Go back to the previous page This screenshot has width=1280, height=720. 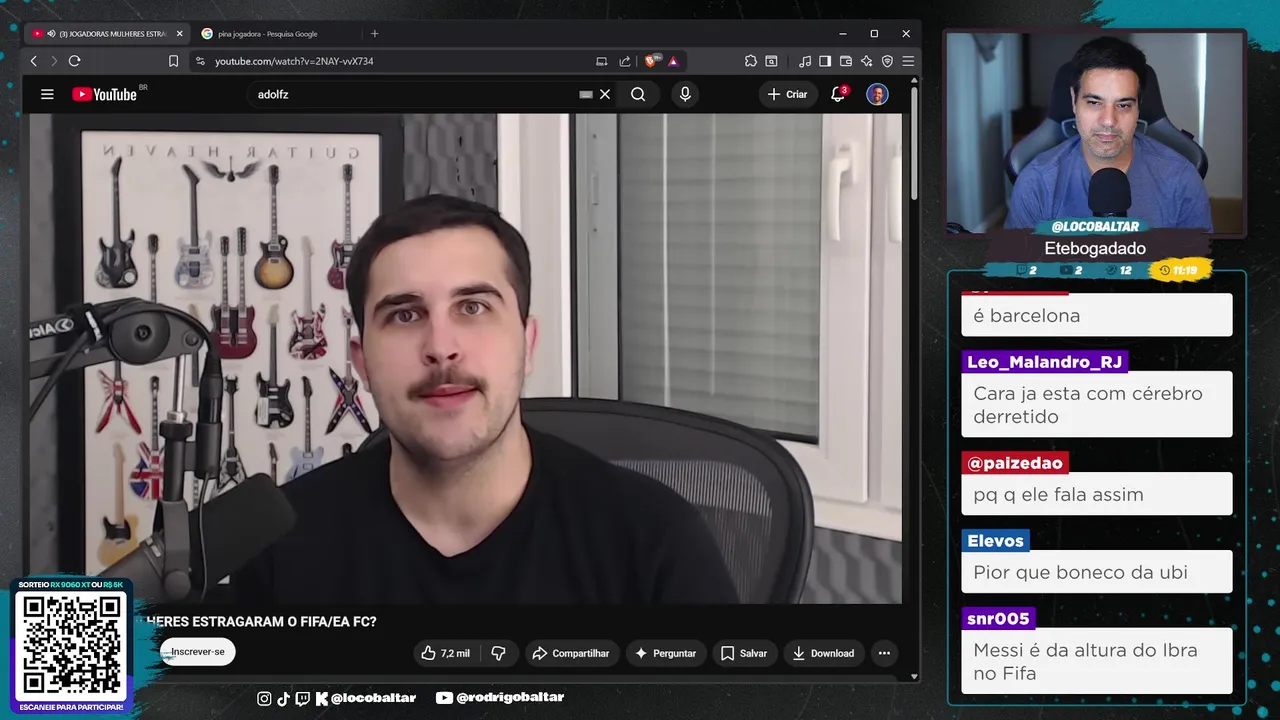(34, 61)
